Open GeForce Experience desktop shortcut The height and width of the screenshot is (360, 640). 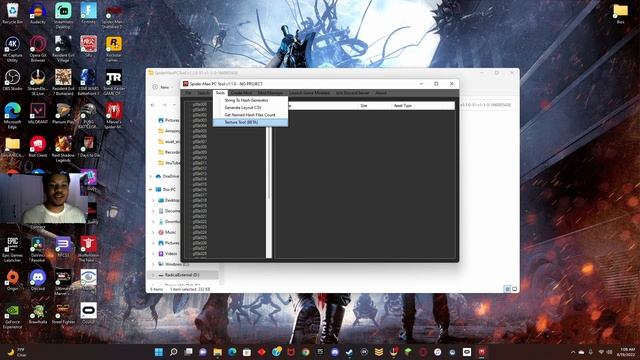coord(12,316)
